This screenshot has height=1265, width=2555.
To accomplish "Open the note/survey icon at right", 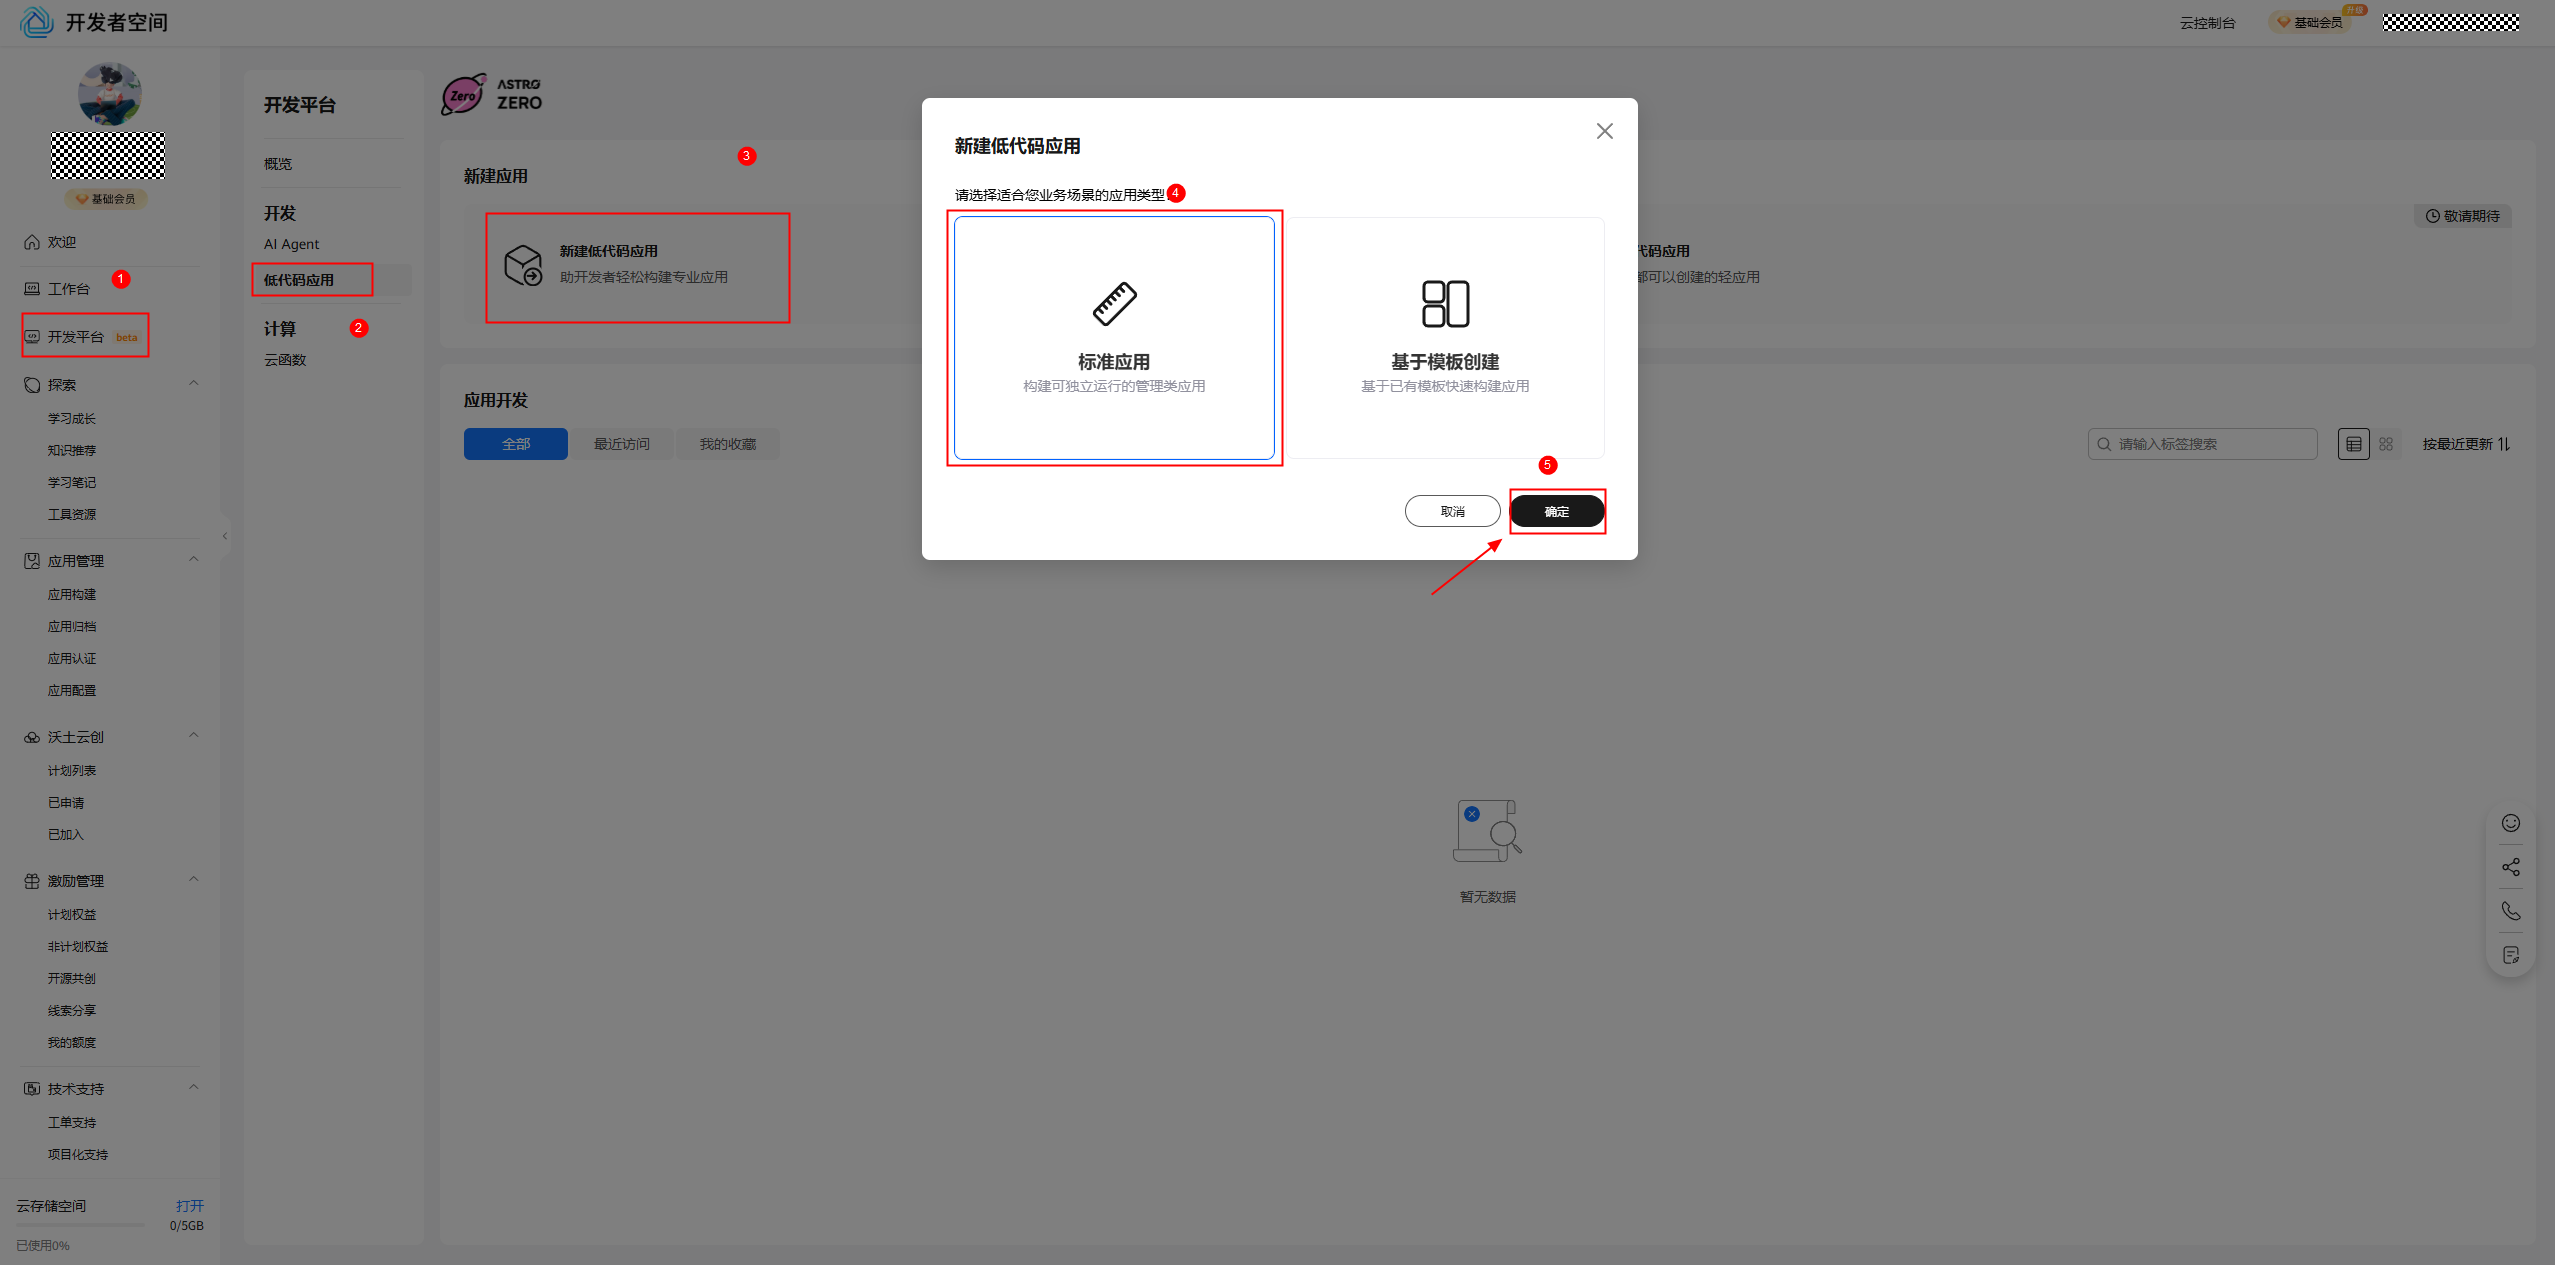I will click(x=2510, y=955).
